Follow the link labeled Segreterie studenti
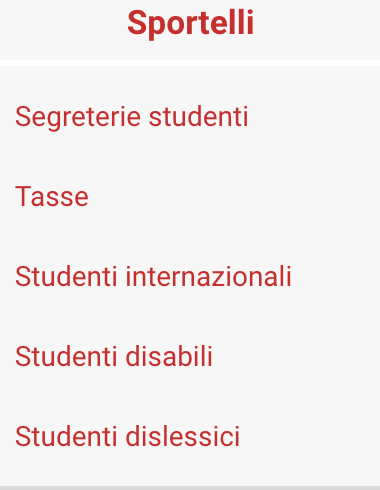 click(x=132, y=117)
